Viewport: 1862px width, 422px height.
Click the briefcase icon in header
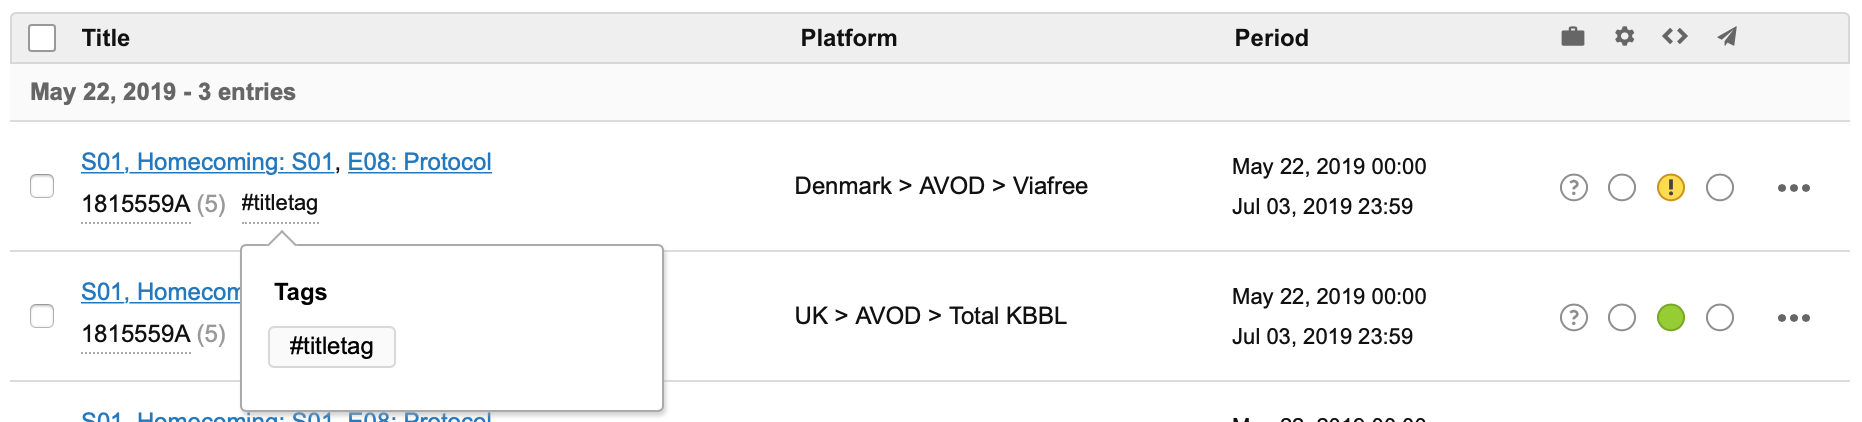click(1572, 37)
